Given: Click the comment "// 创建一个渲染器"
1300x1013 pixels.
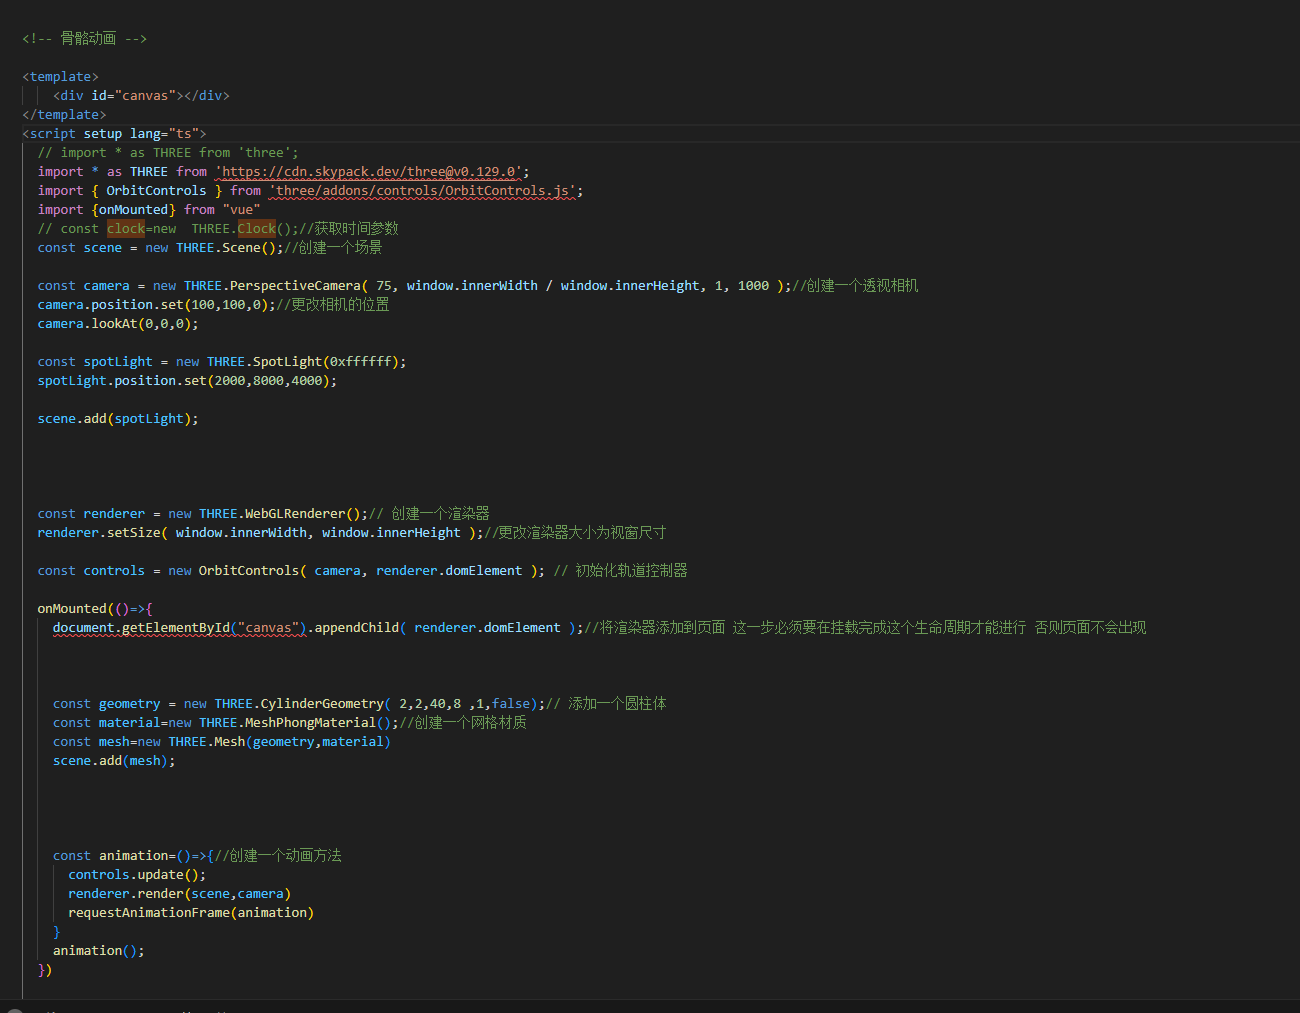Looking at the screenshot, I should point(429,514).
